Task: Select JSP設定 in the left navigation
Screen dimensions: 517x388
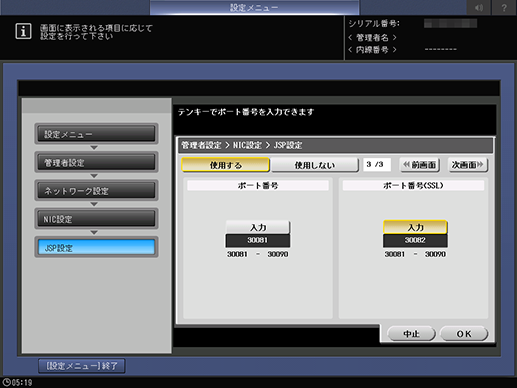Action: (x=96, y=247)
